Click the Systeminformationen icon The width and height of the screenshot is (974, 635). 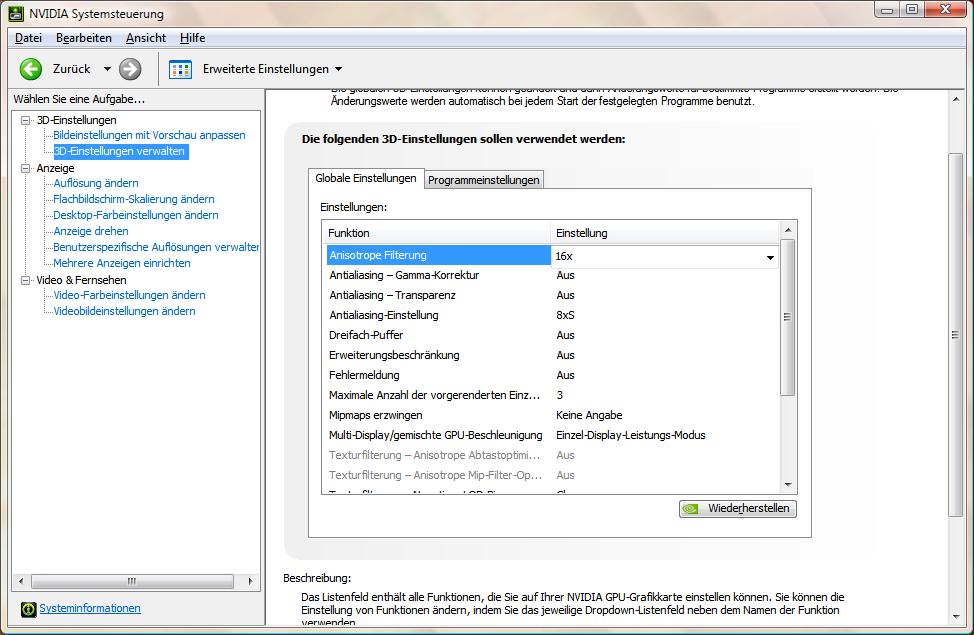click(x=29, y=609)
